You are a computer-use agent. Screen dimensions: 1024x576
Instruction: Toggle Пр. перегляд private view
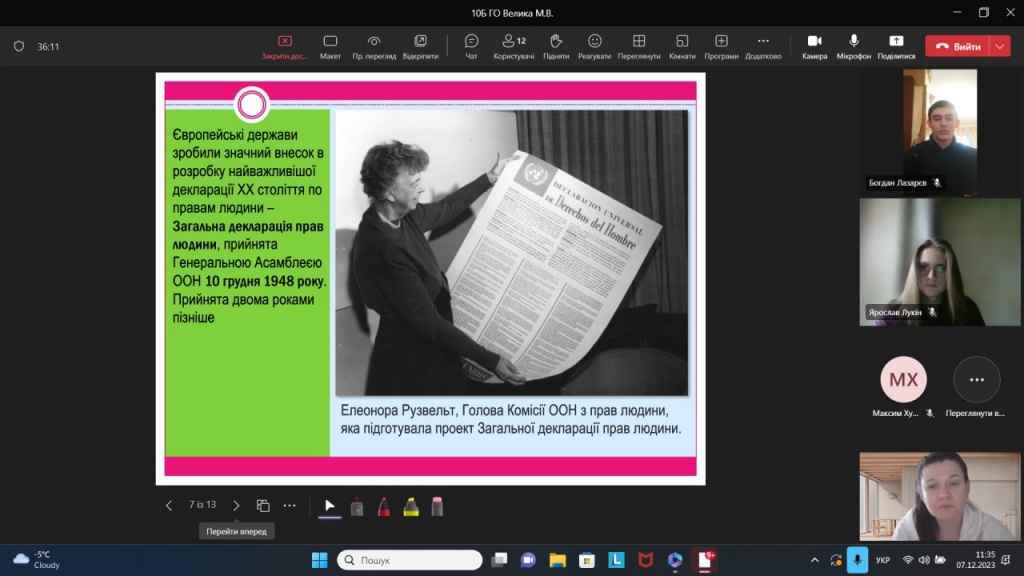coord(374,46)
